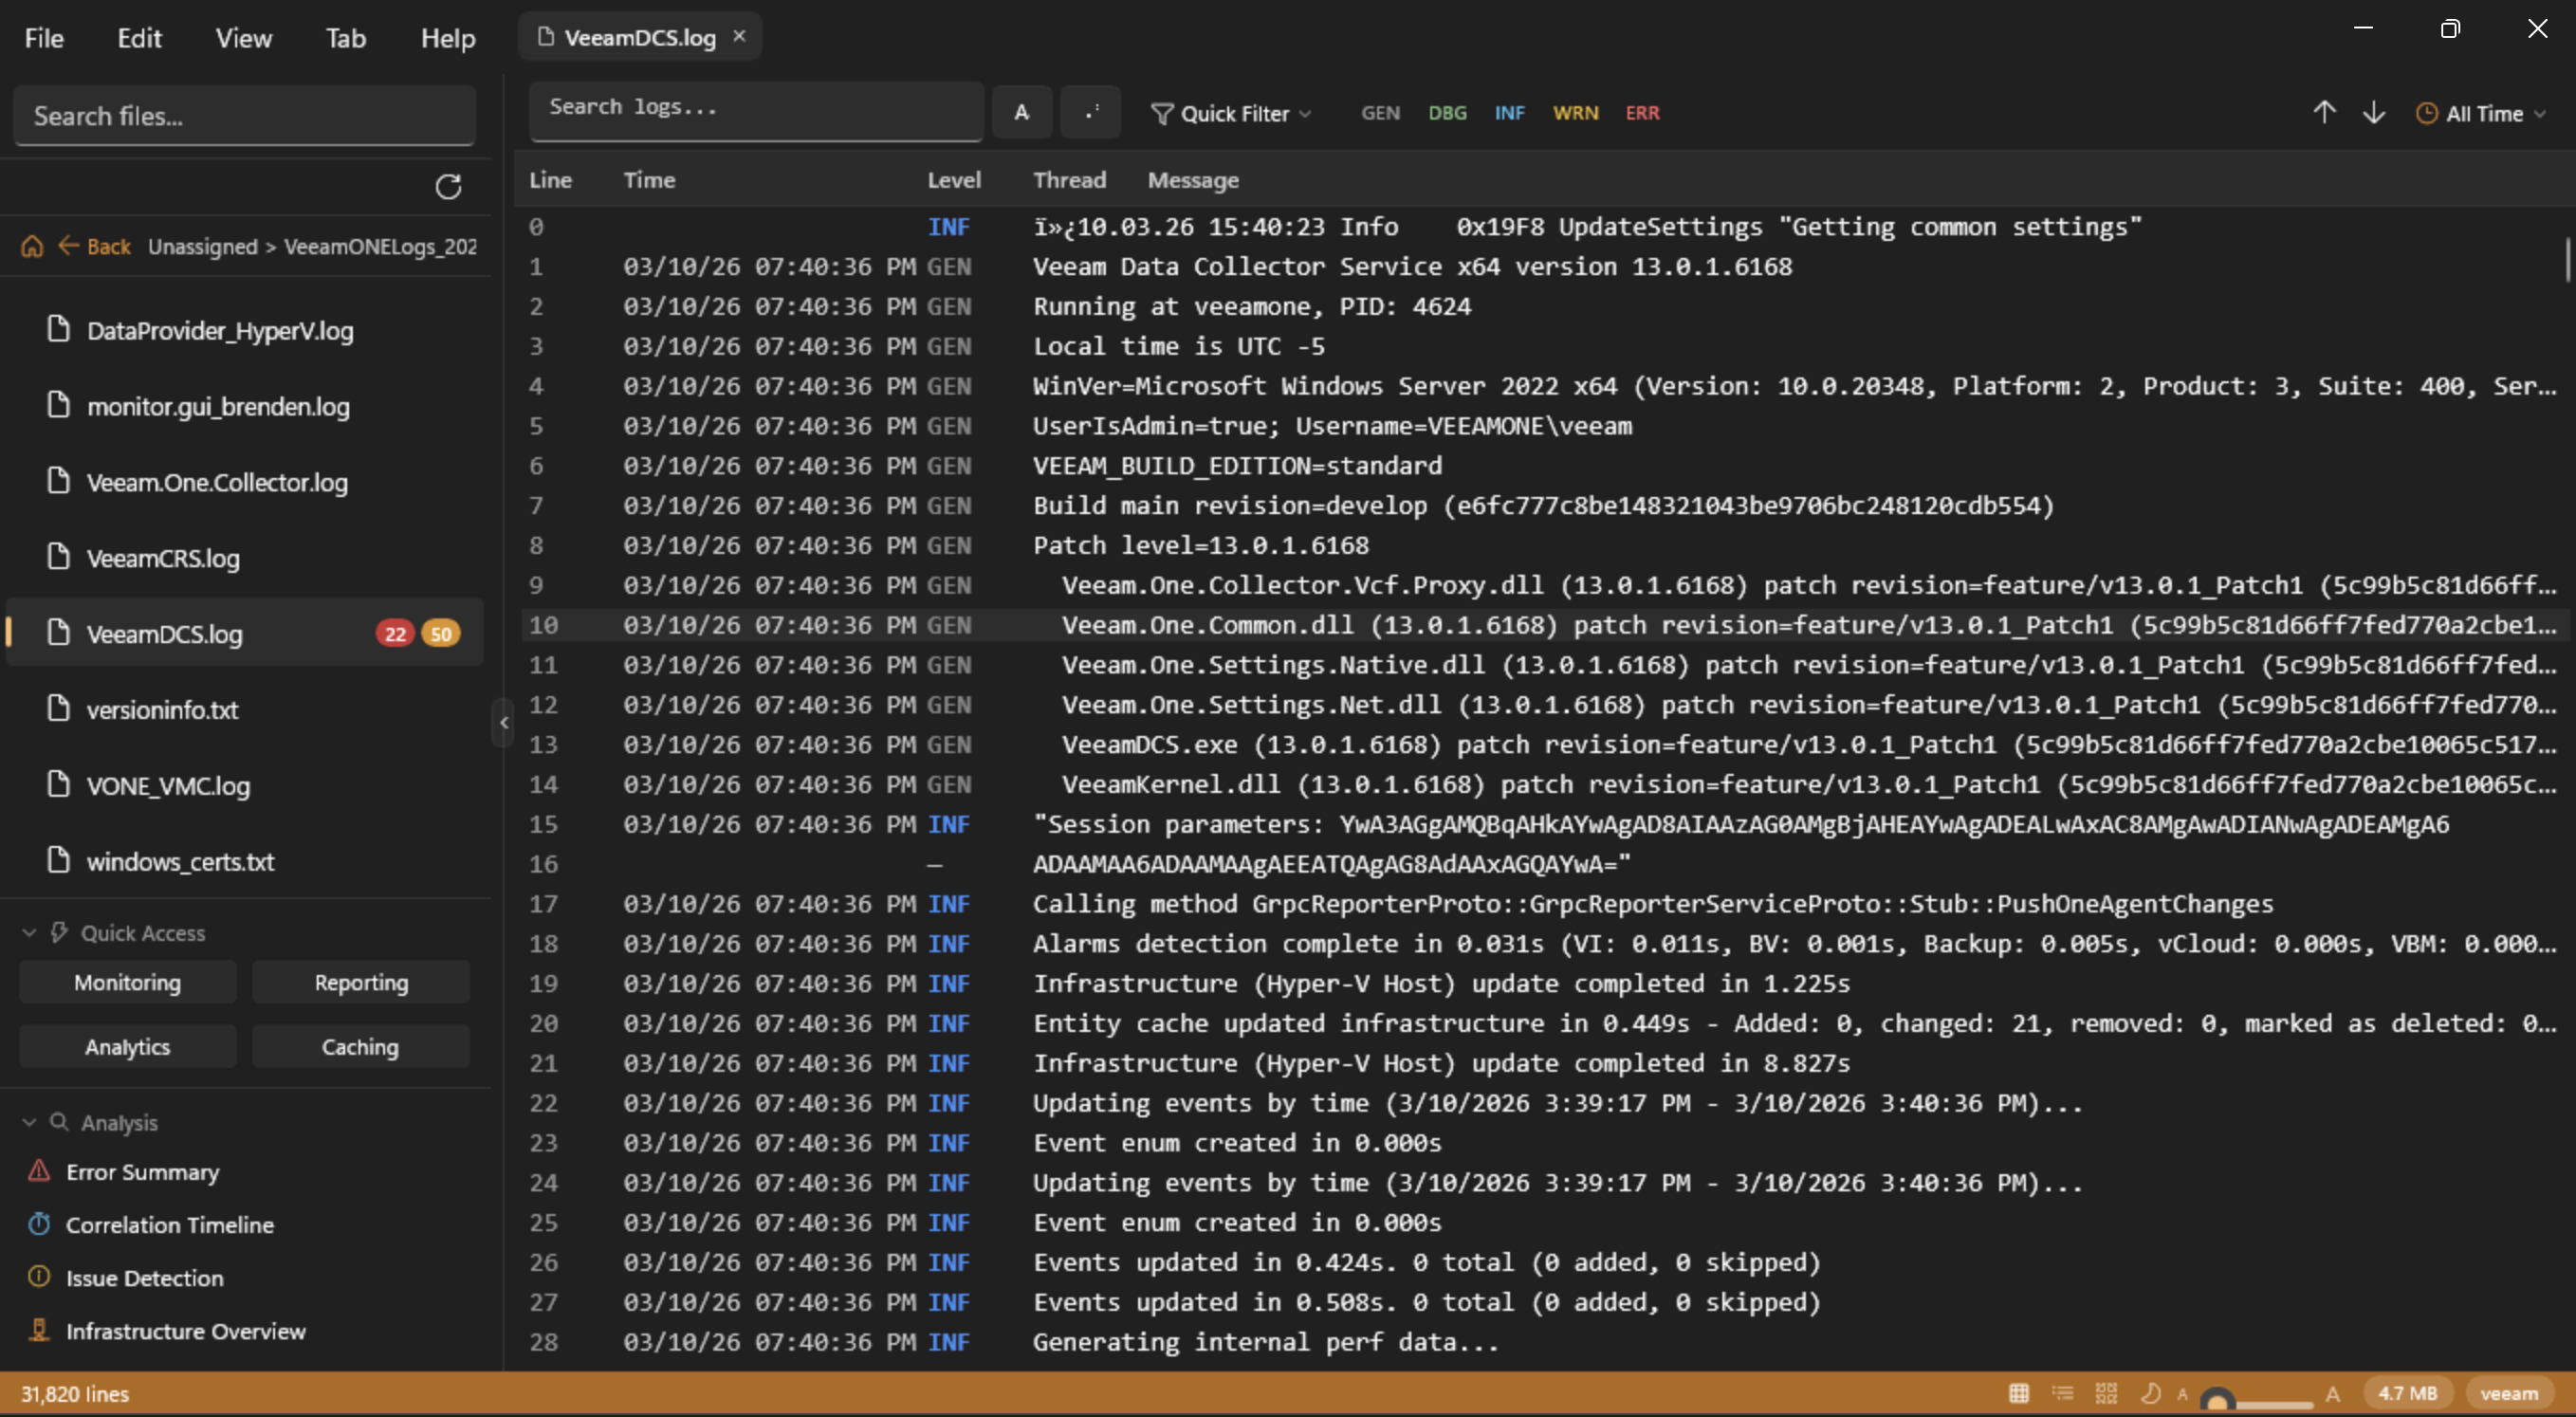Go to the home folder icon
This screenshot has width=2576, height=1417.
(32, 246)
